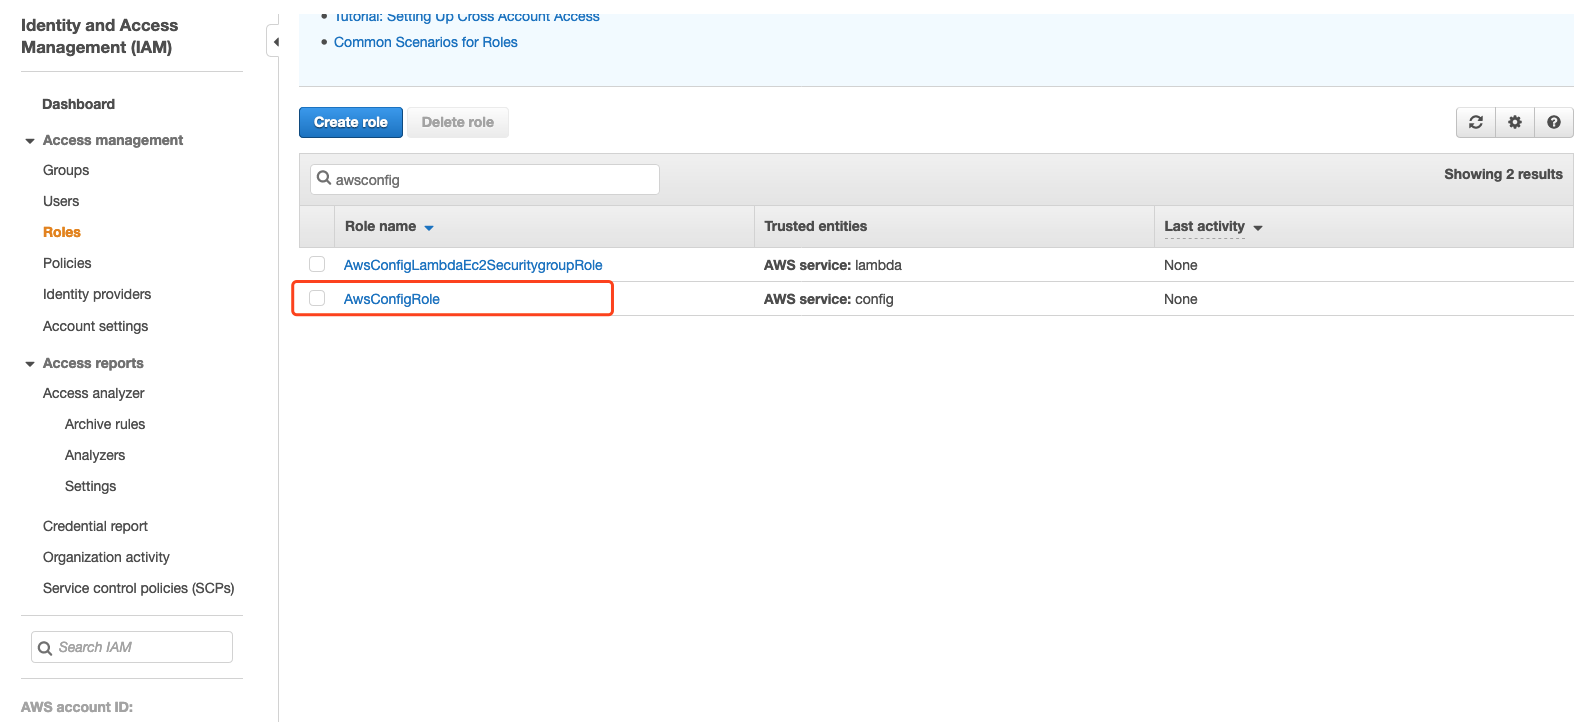Open Identity providers page

(x=97, y=294)
